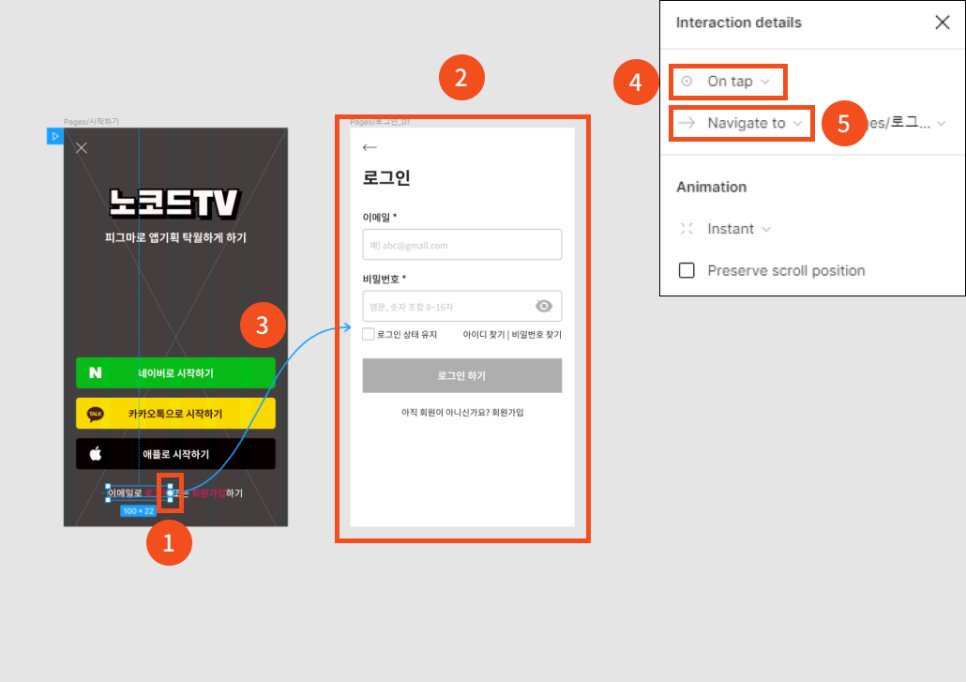Image resolution: width=966 pixels, height=682 pixels.
Task: Click the 피그마로 앱기획 subtitle text
Action: click(x=176, y=238)
